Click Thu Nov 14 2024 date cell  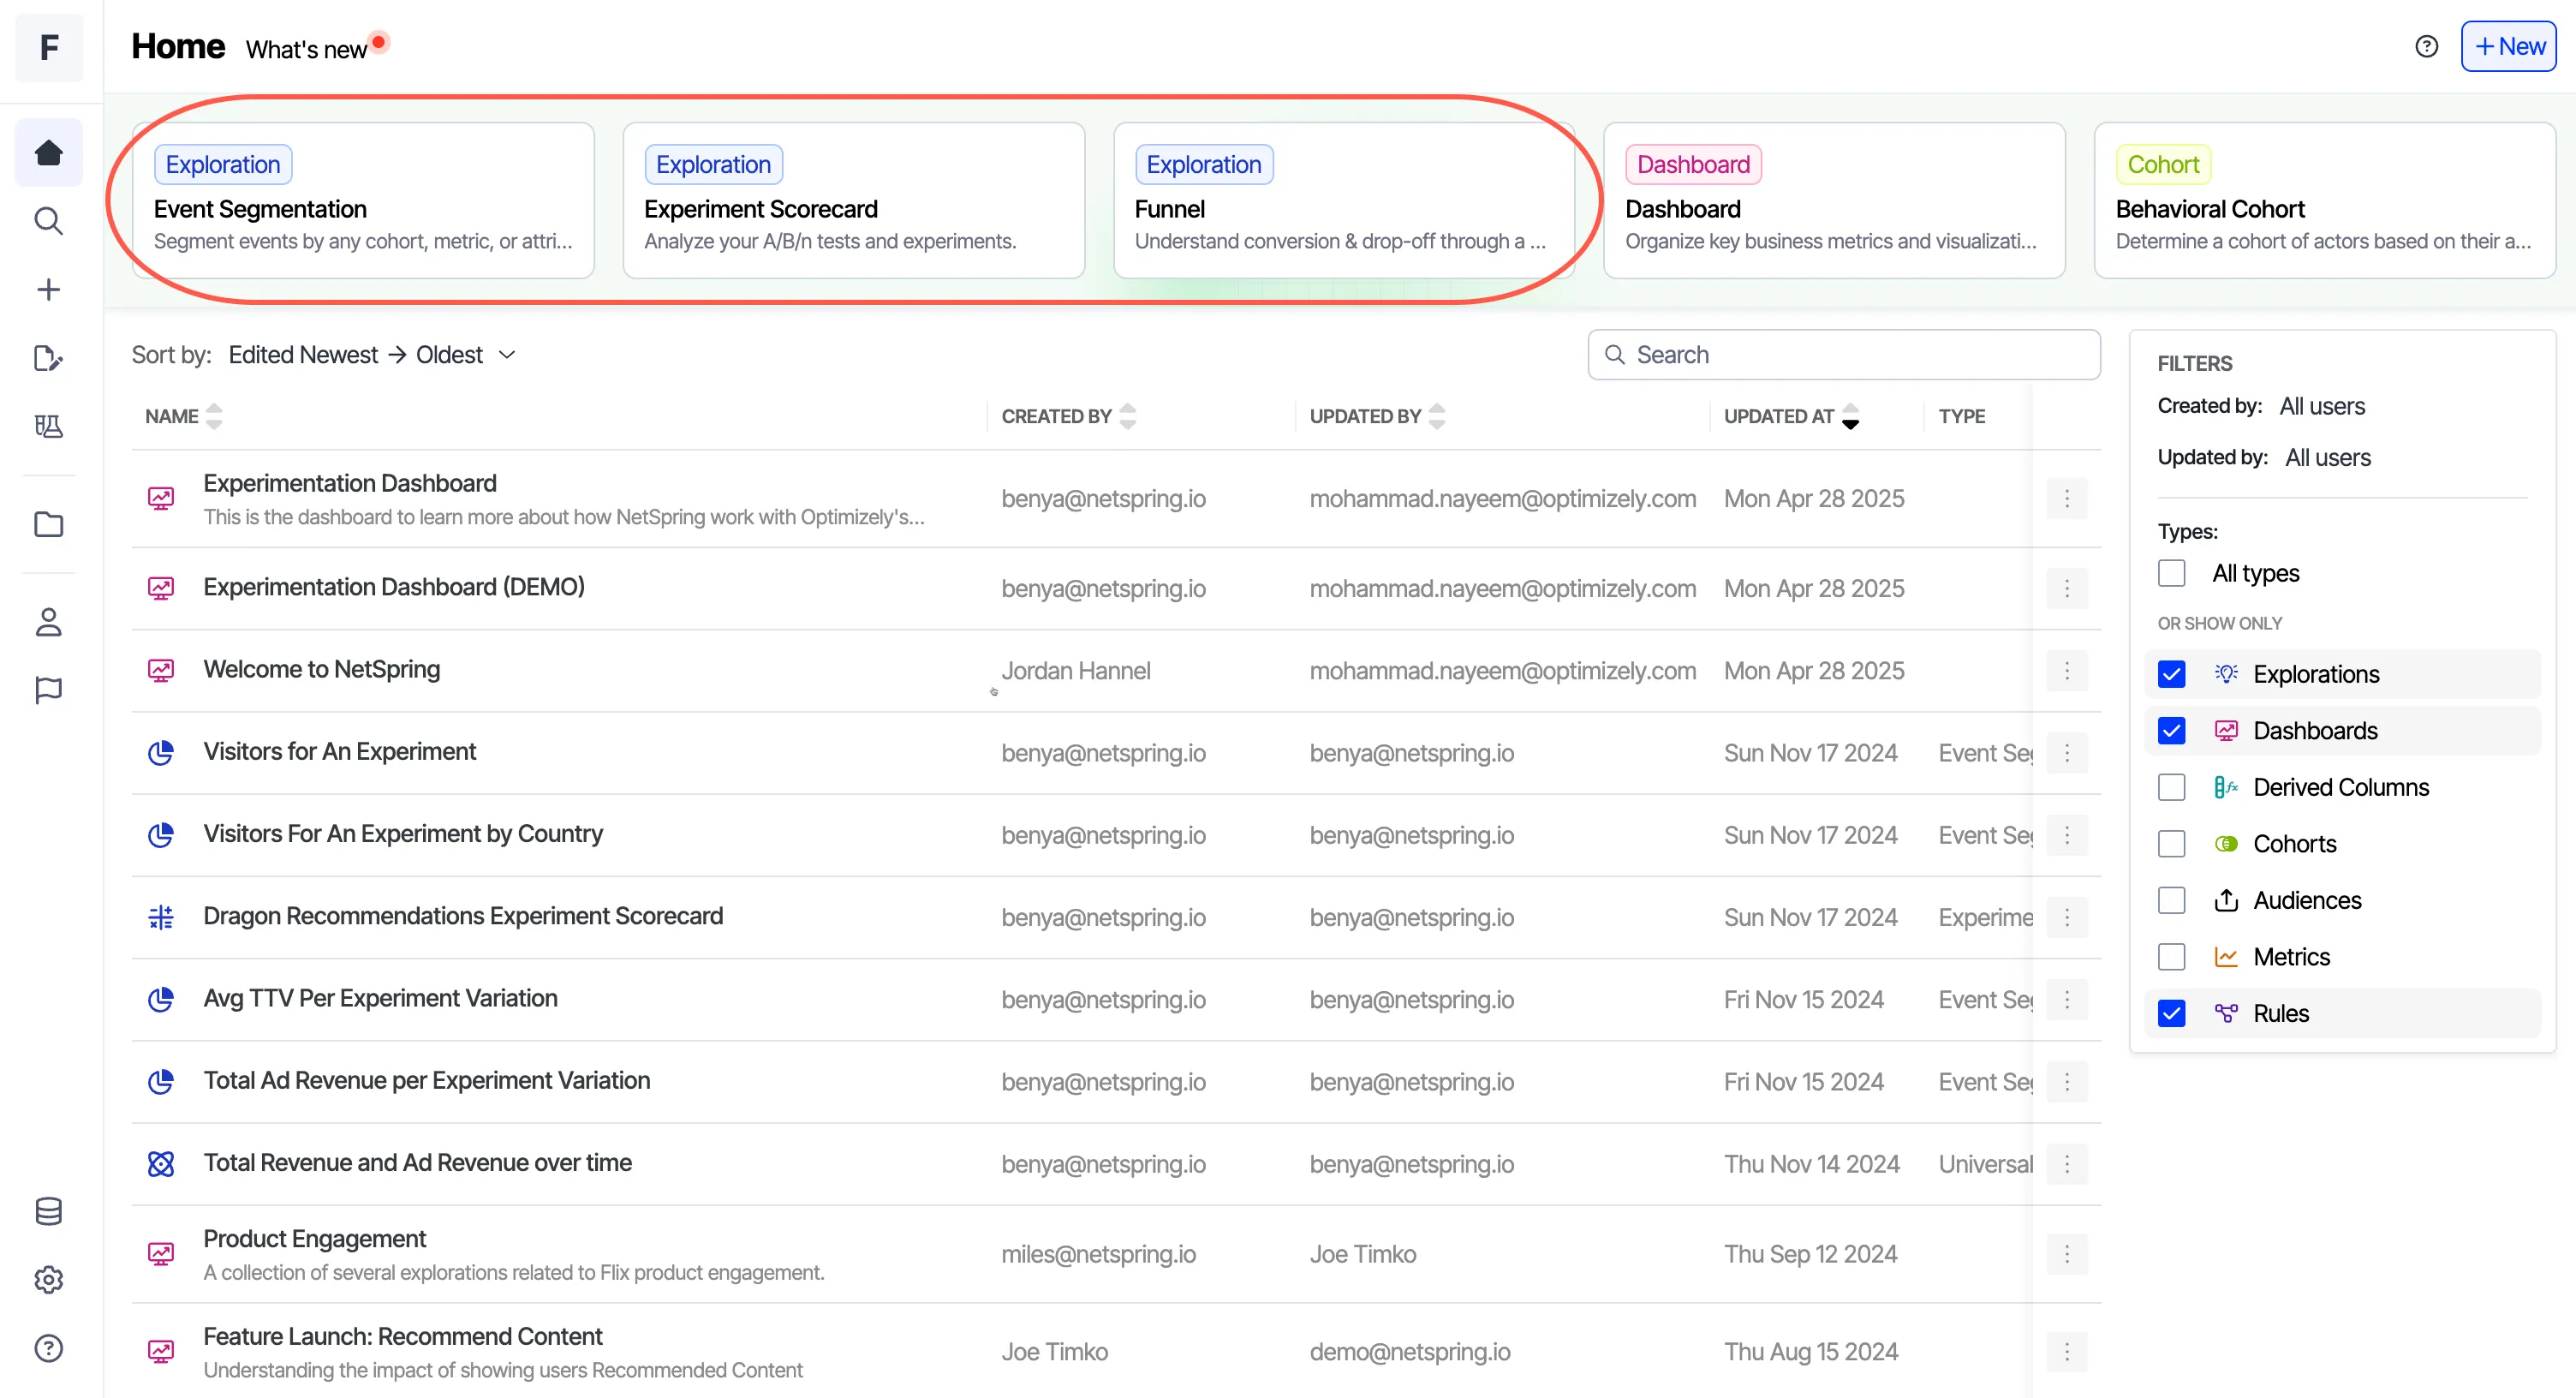(1811, 1163)
